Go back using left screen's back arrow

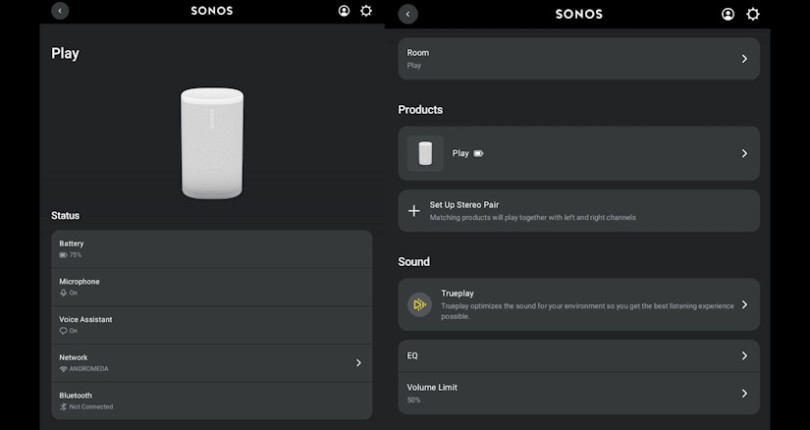[60, 10]
